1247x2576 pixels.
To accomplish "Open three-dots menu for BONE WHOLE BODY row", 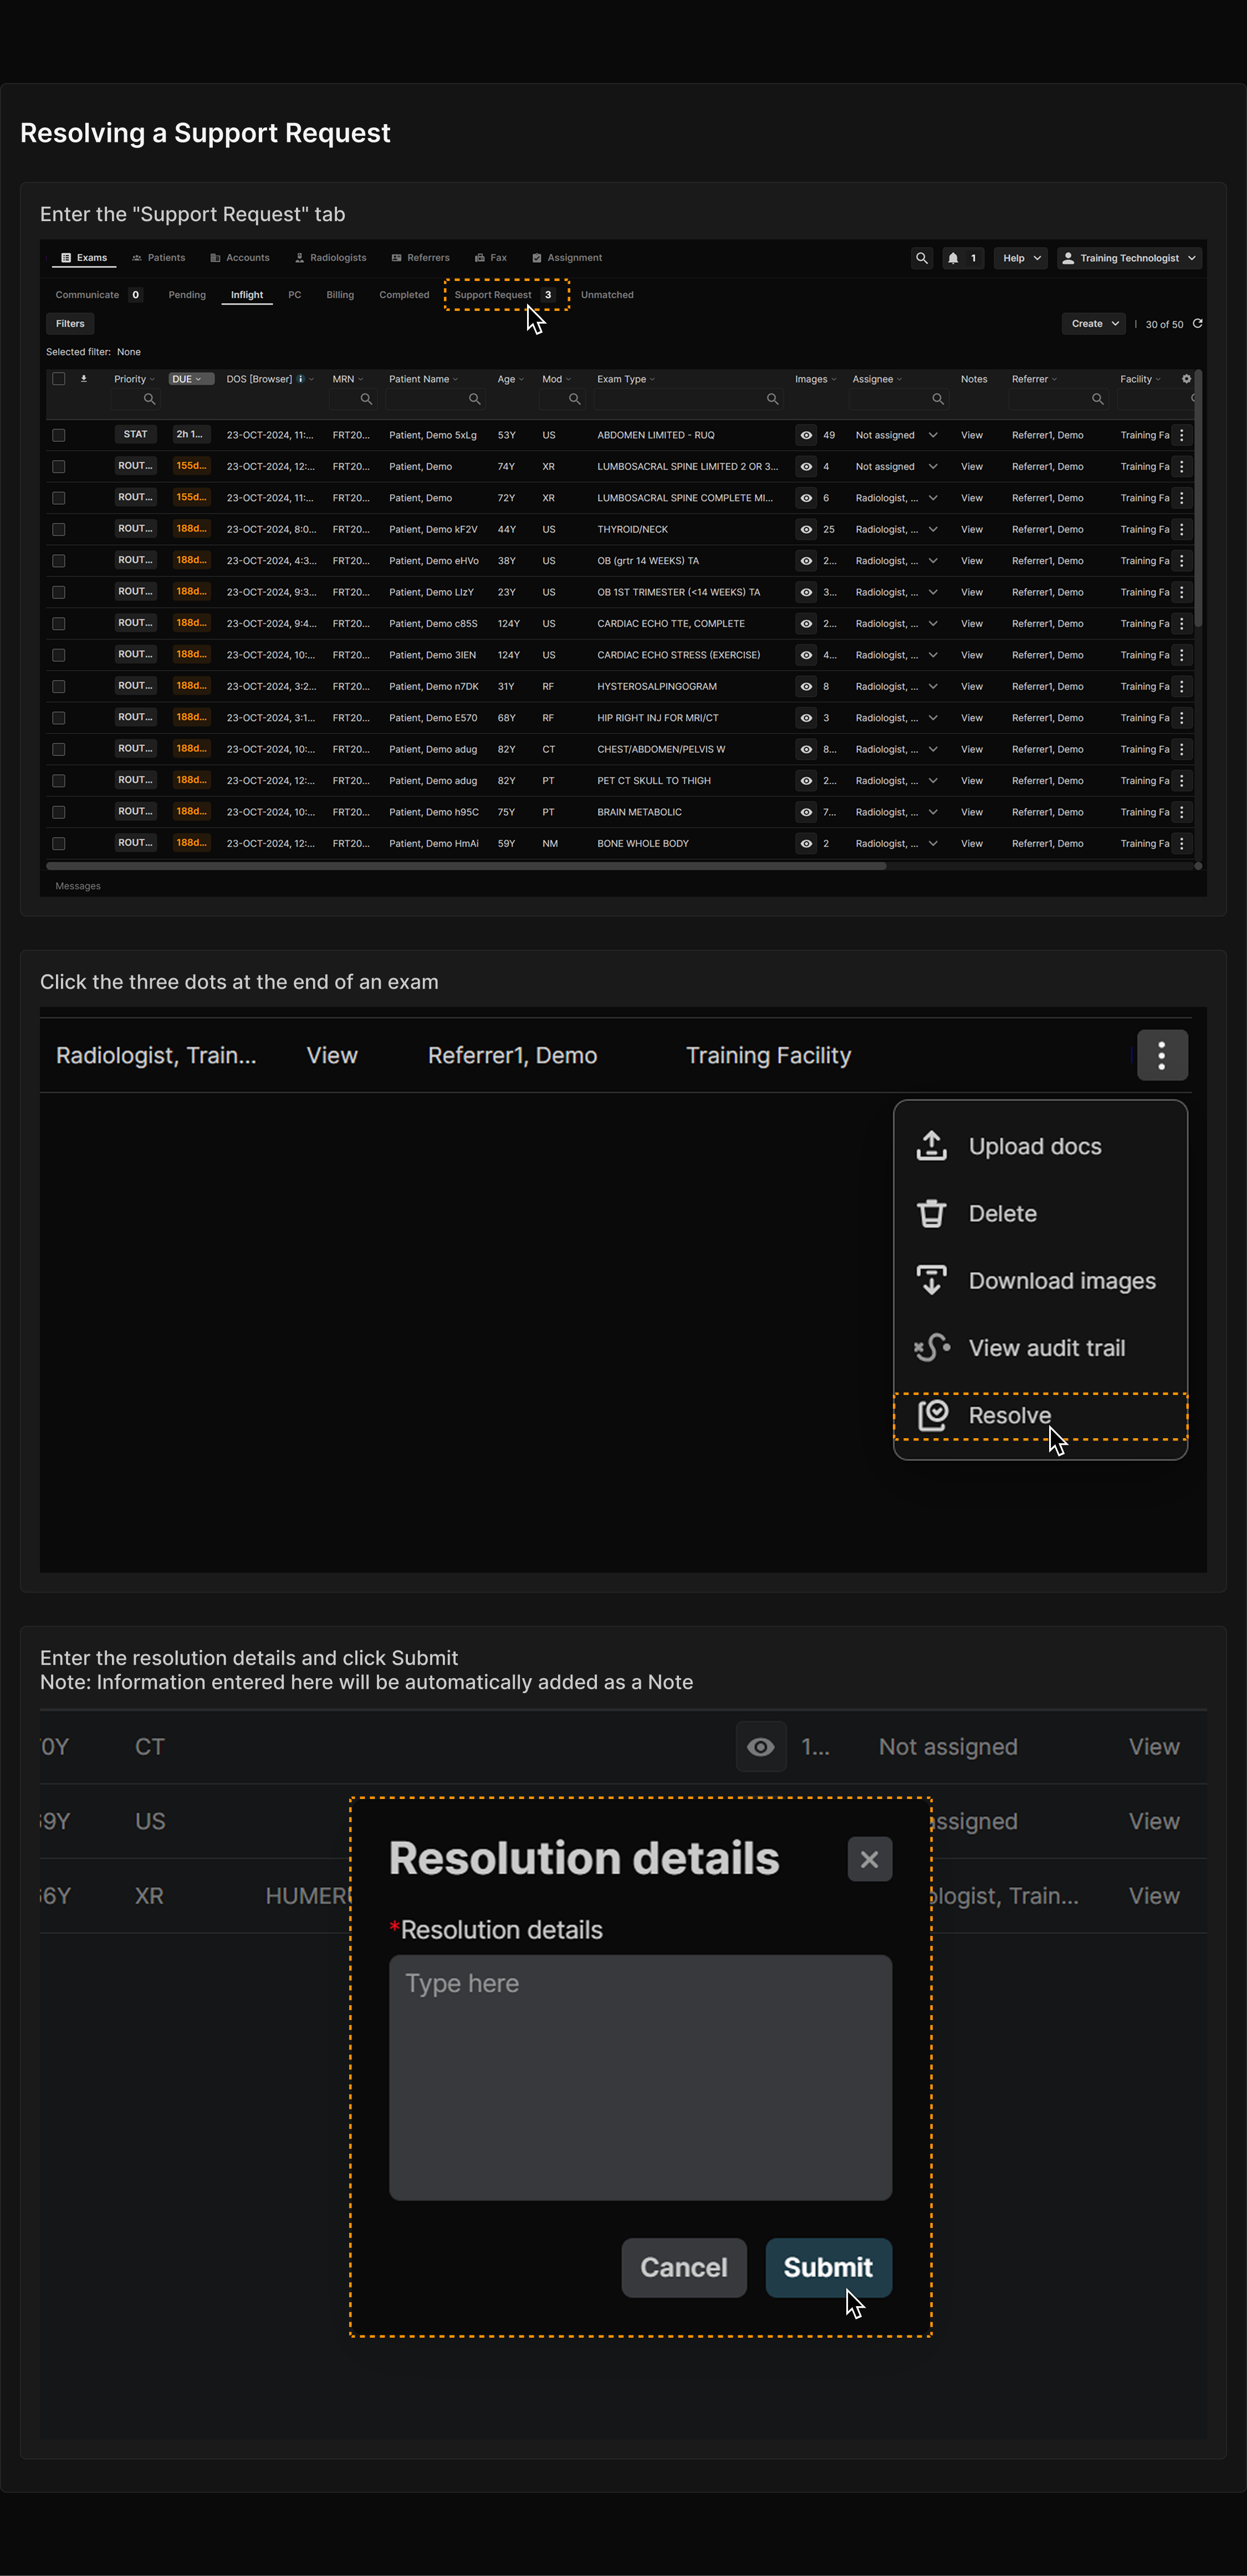I will click(1181, 843).
